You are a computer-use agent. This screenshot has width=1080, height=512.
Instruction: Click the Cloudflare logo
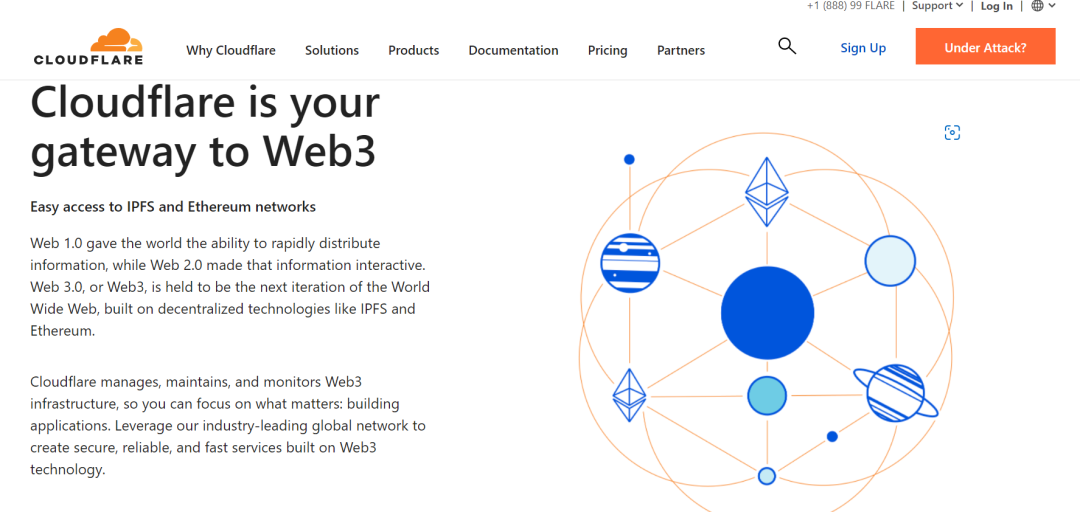coord(88,47)
